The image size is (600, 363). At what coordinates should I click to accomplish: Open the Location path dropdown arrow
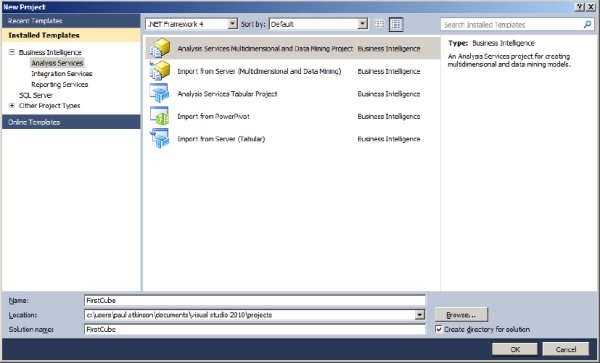[x=420, y=315]
